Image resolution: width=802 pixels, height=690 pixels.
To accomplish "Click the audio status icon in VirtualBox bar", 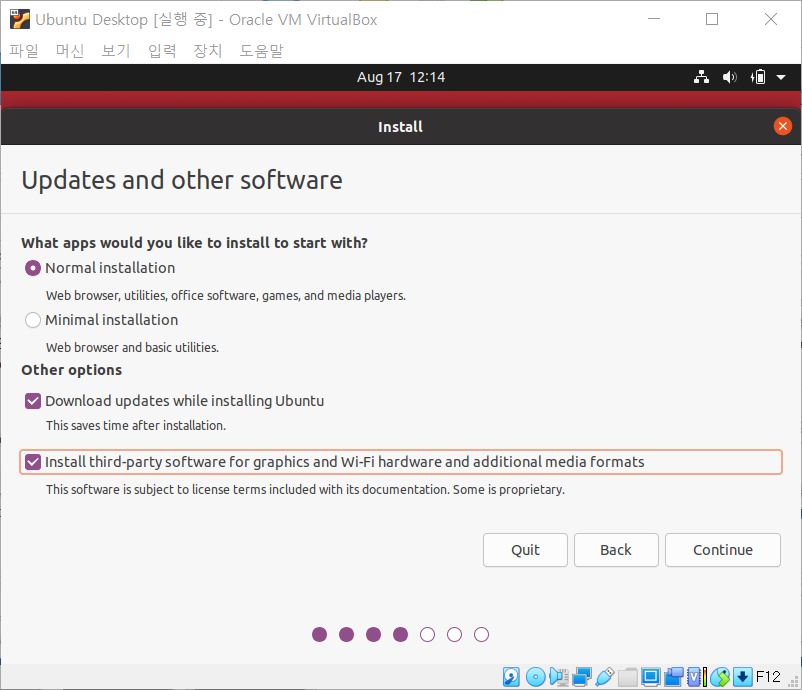I will (559, 677).
